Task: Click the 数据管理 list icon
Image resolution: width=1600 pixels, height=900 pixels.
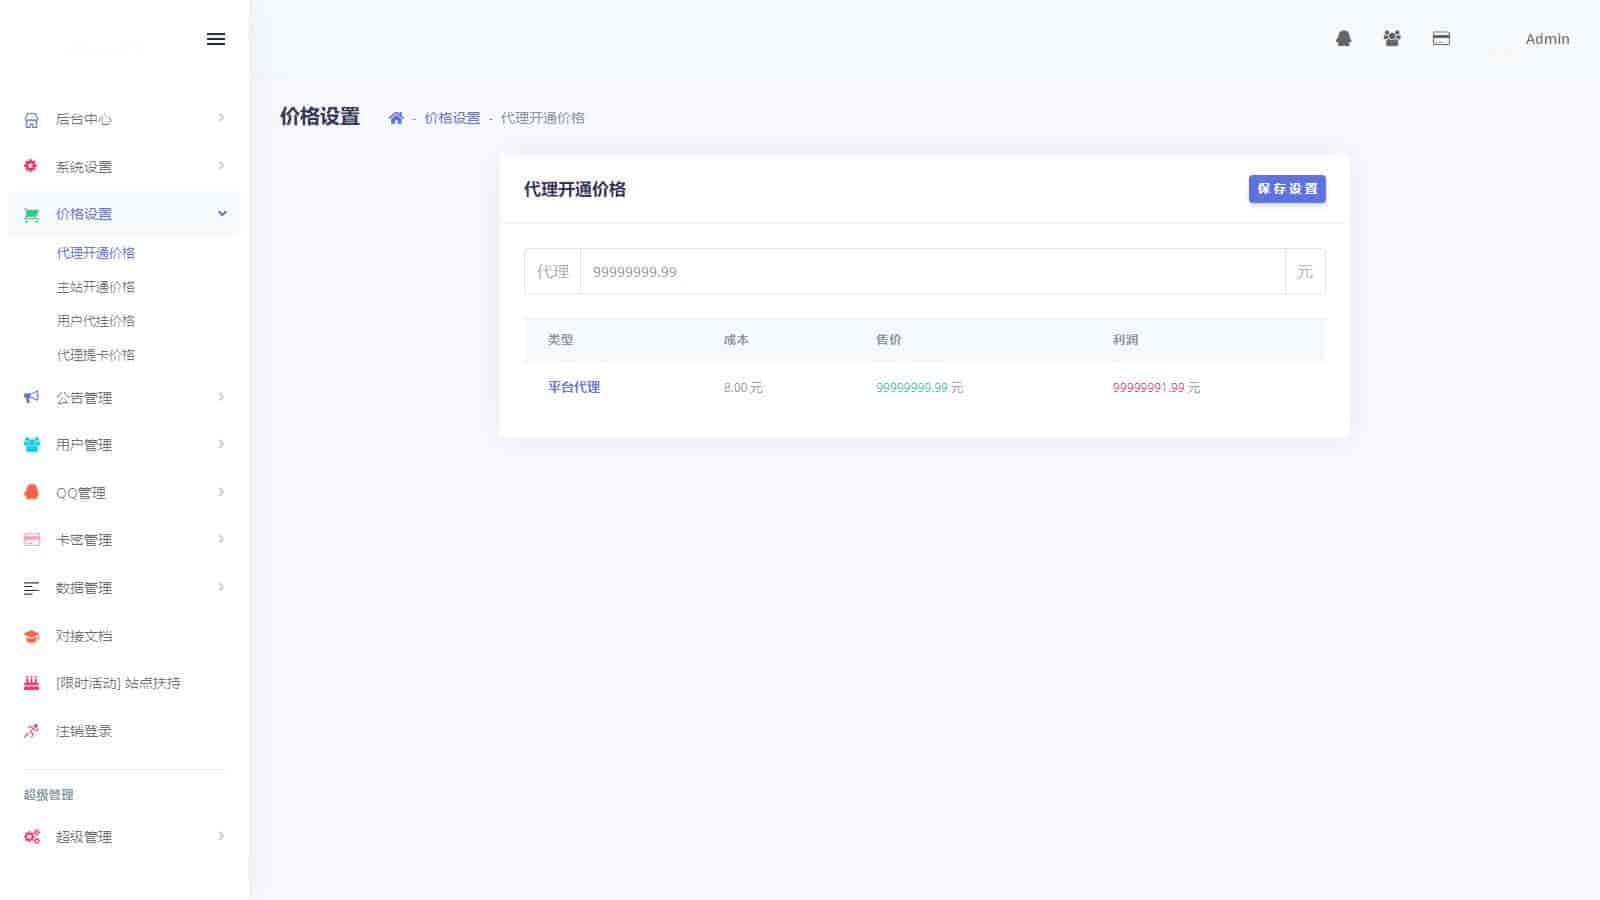Action: point(32,588)
